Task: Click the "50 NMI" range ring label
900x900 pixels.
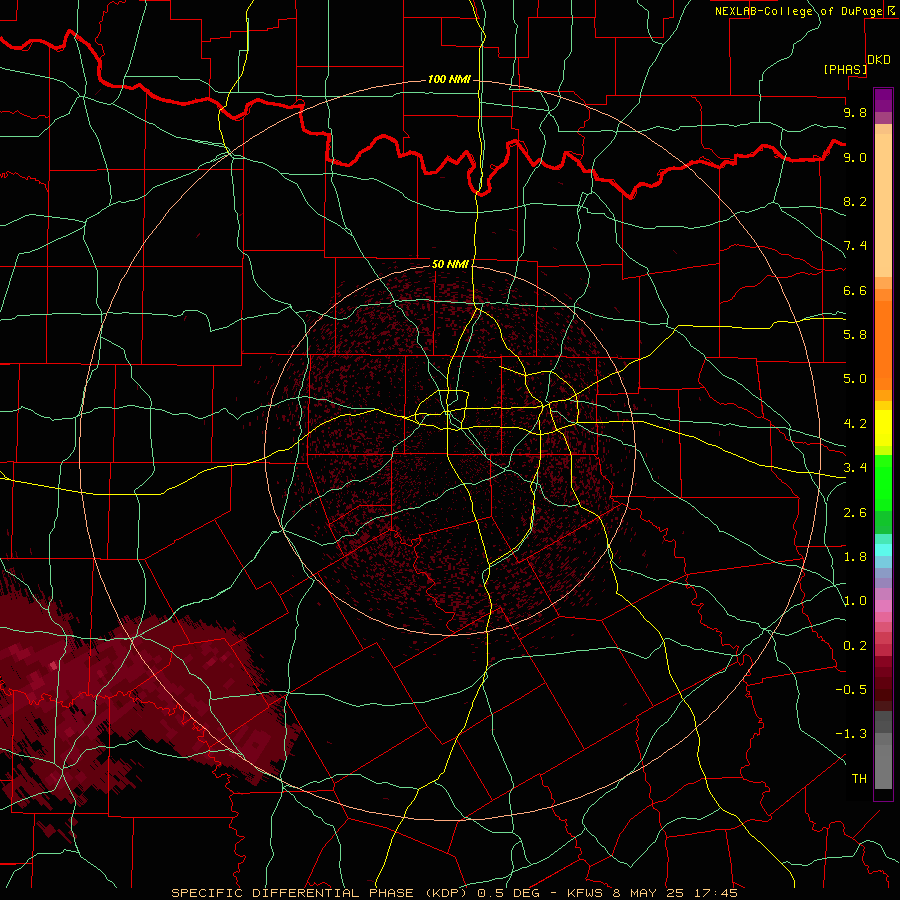Action: pyautogui.click(x=450, y=264)
